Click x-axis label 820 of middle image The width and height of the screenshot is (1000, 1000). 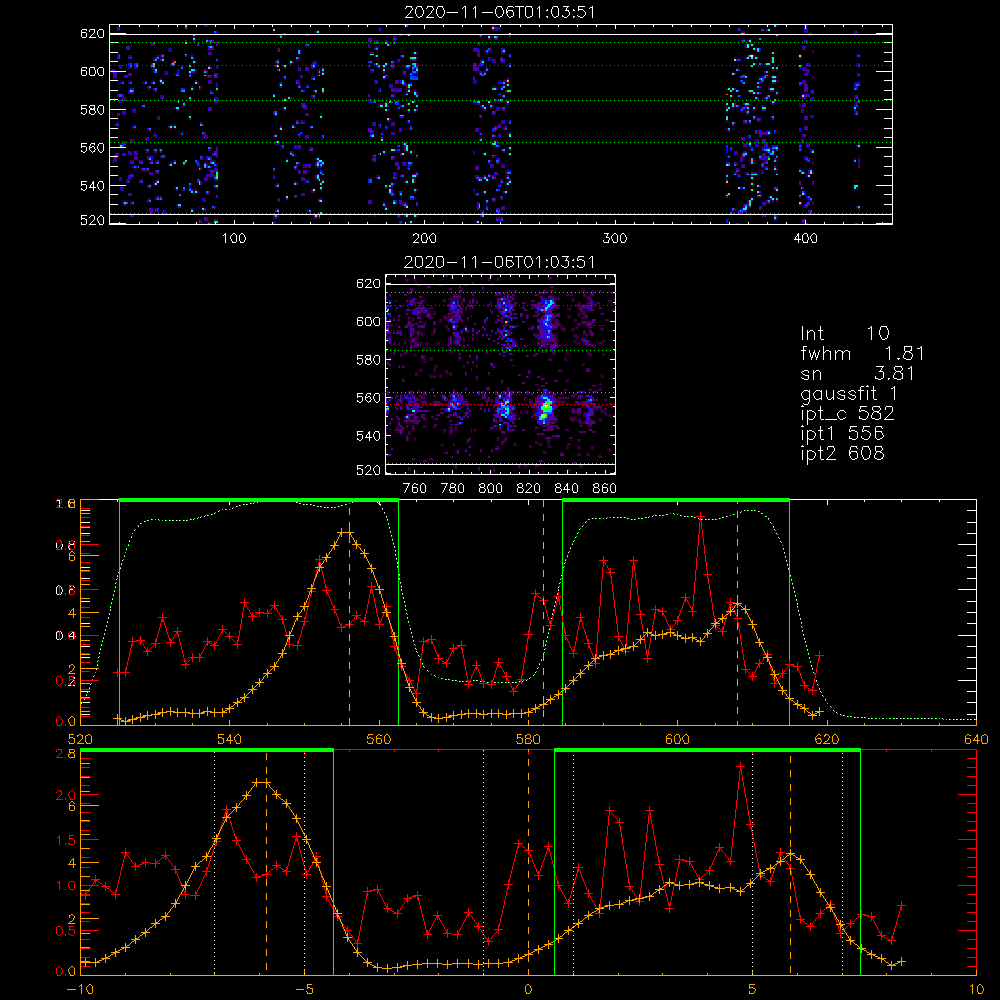528,489
